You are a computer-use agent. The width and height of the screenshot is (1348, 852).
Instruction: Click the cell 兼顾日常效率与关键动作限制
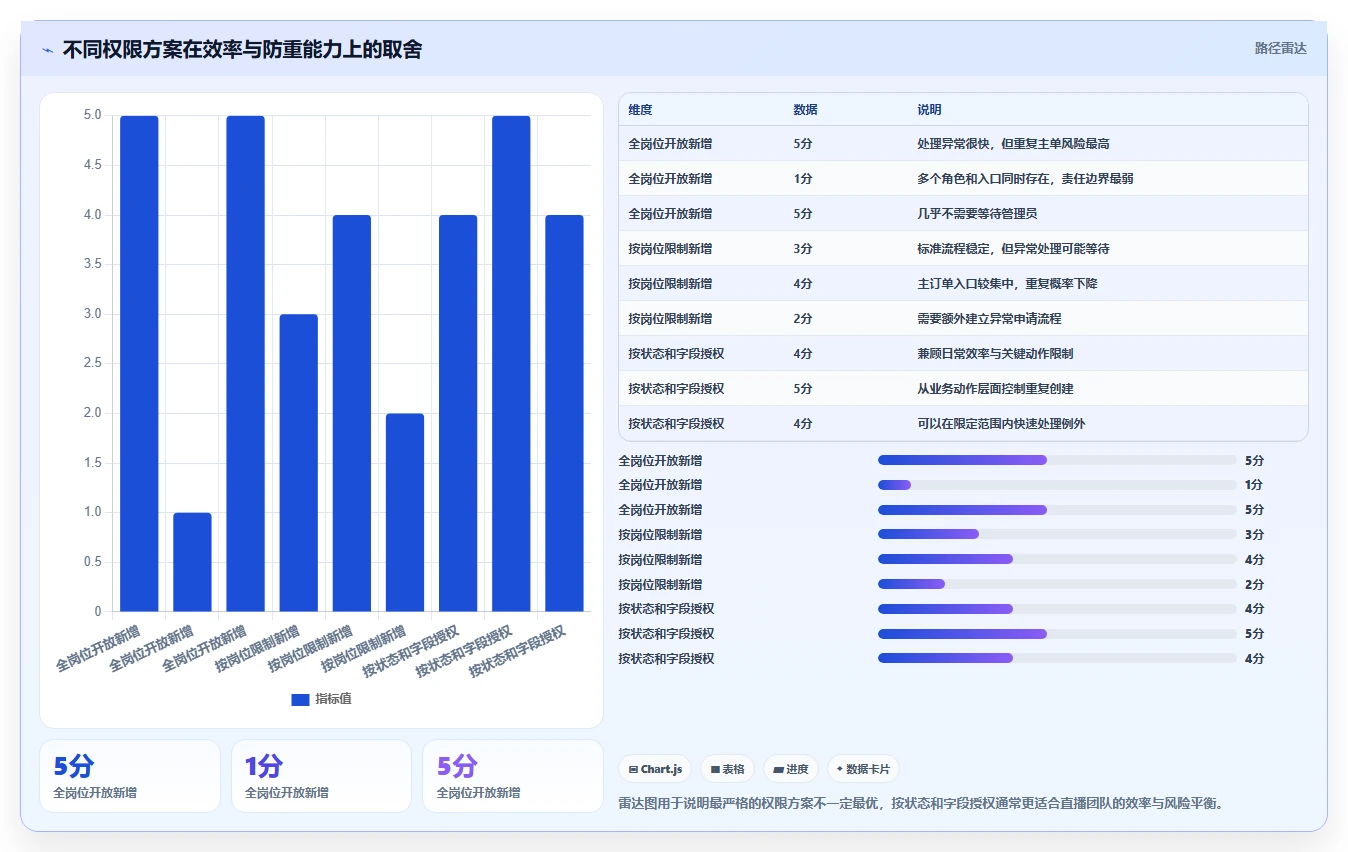click(995, 354)
